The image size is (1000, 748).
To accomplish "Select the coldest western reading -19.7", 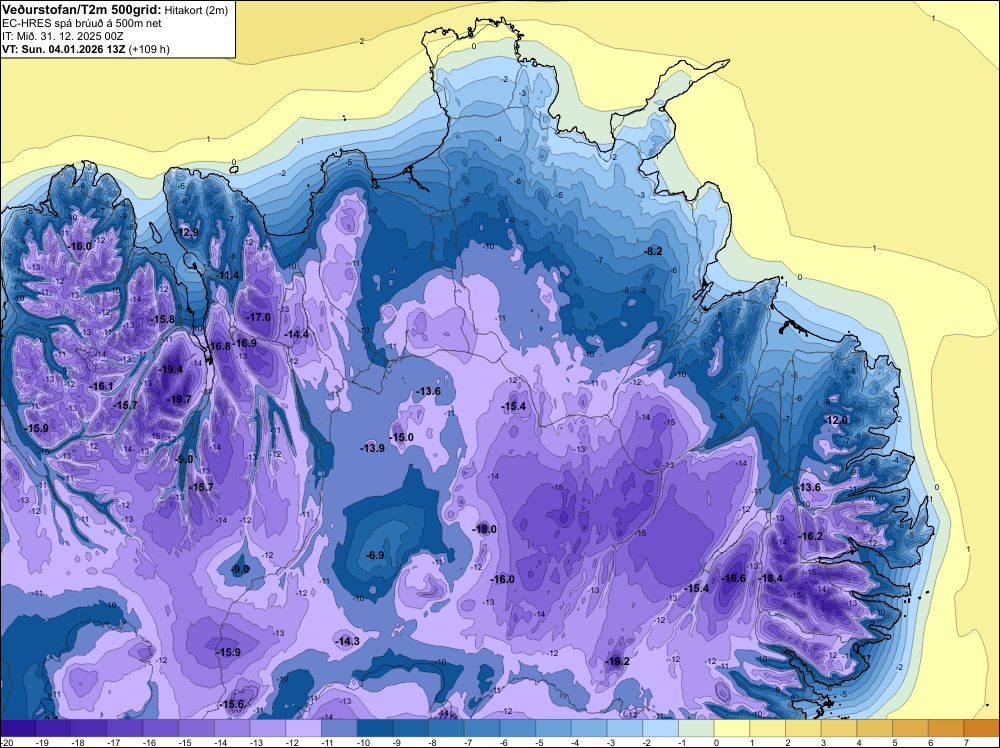I will click(x=179, y=399).
